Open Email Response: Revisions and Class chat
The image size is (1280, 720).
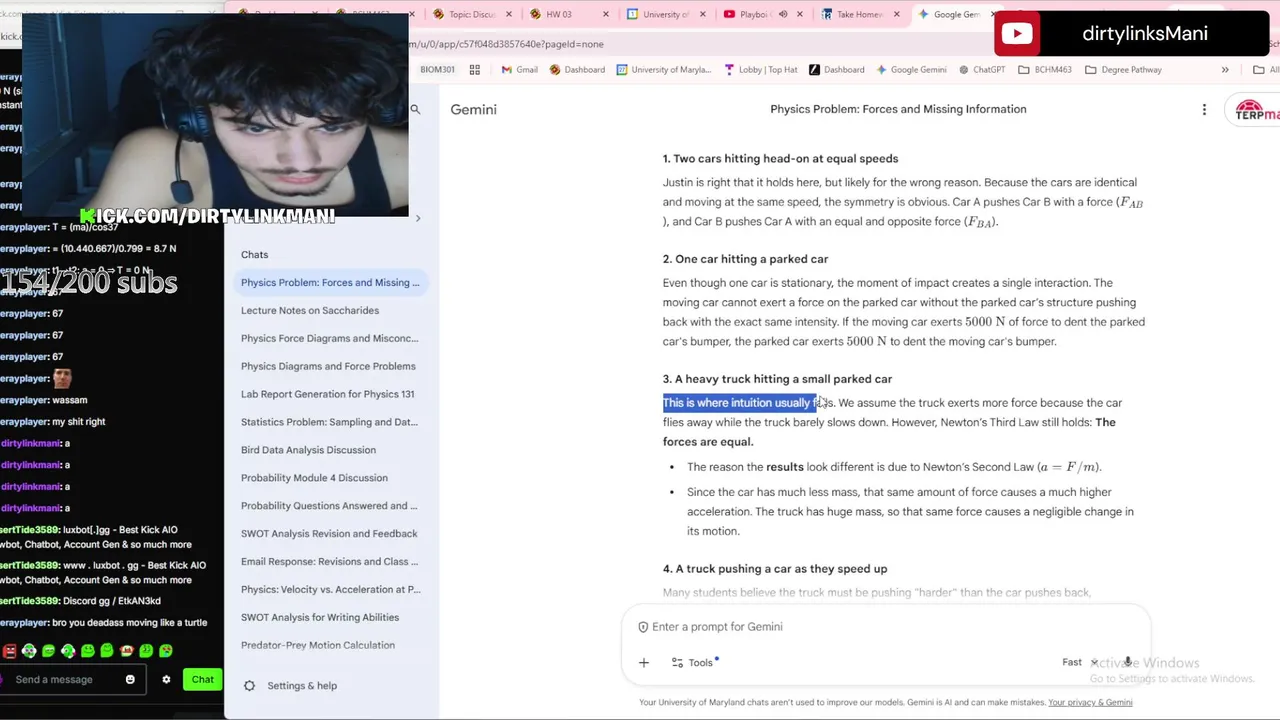click(329, 561)
